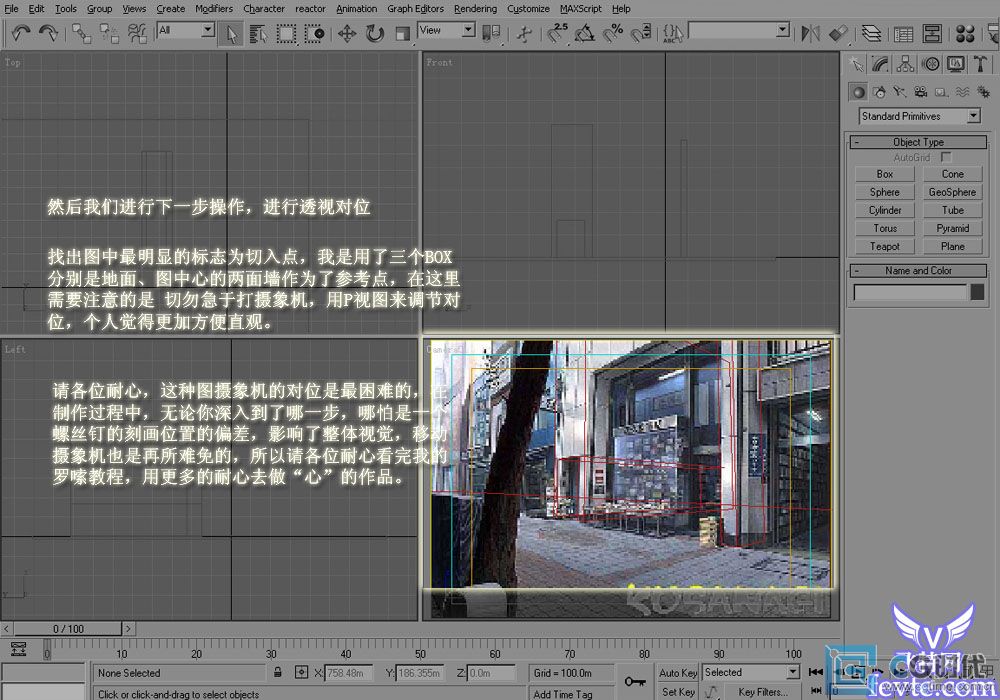Click the Mirror tool icon

click(x=811, y=33)
